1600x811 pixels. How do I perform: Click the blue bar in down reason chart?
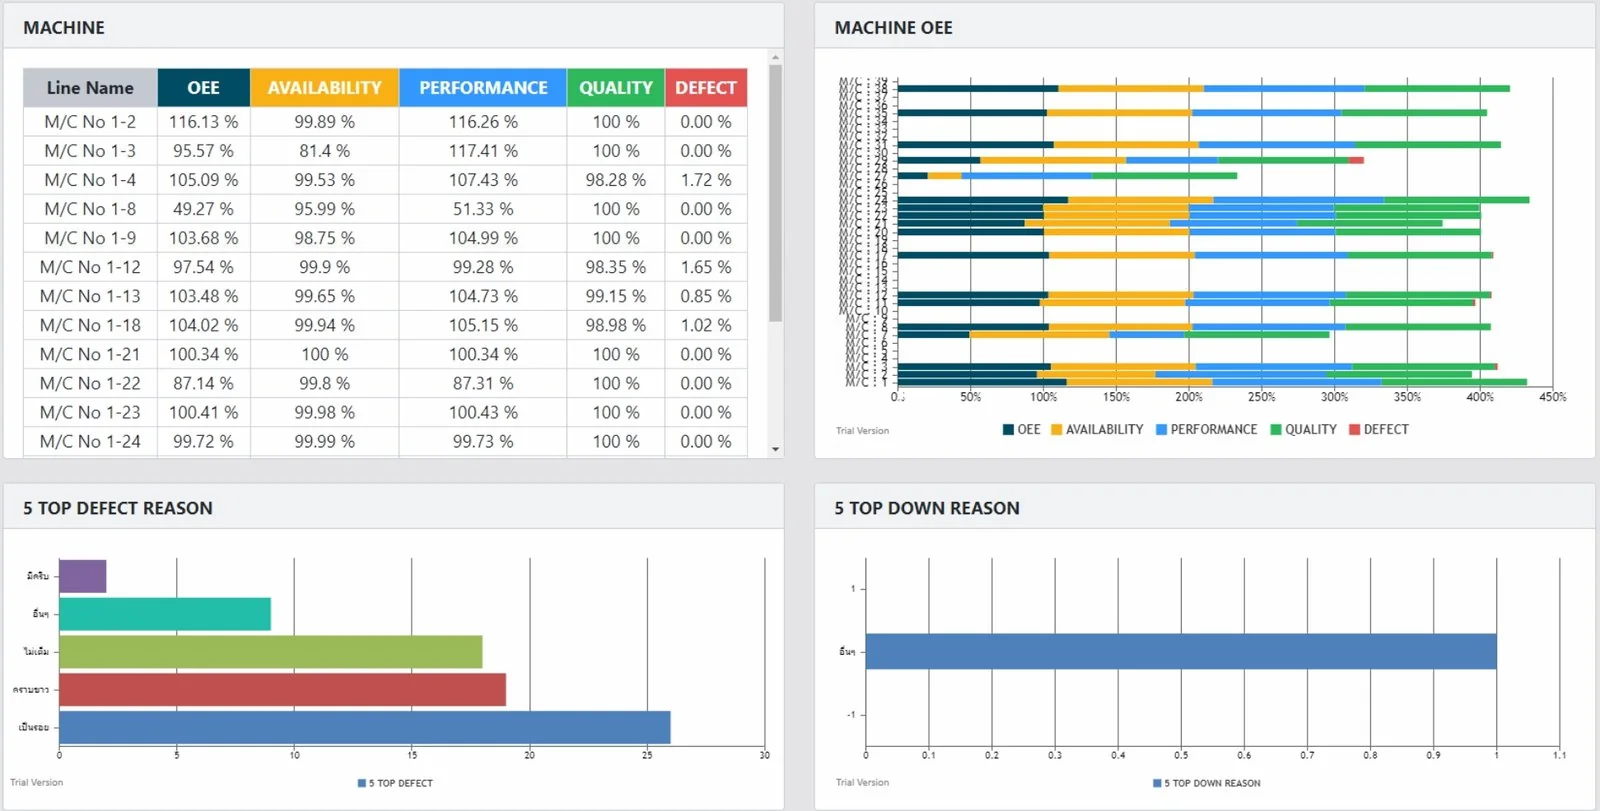click(1181, 651)
